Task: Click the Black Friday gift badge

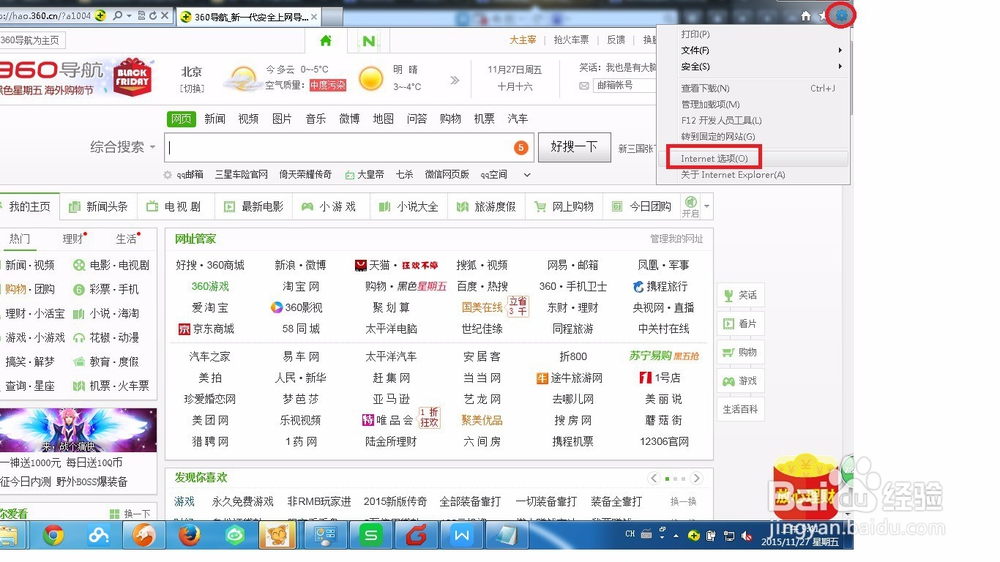Action: [x=133, y=77]
